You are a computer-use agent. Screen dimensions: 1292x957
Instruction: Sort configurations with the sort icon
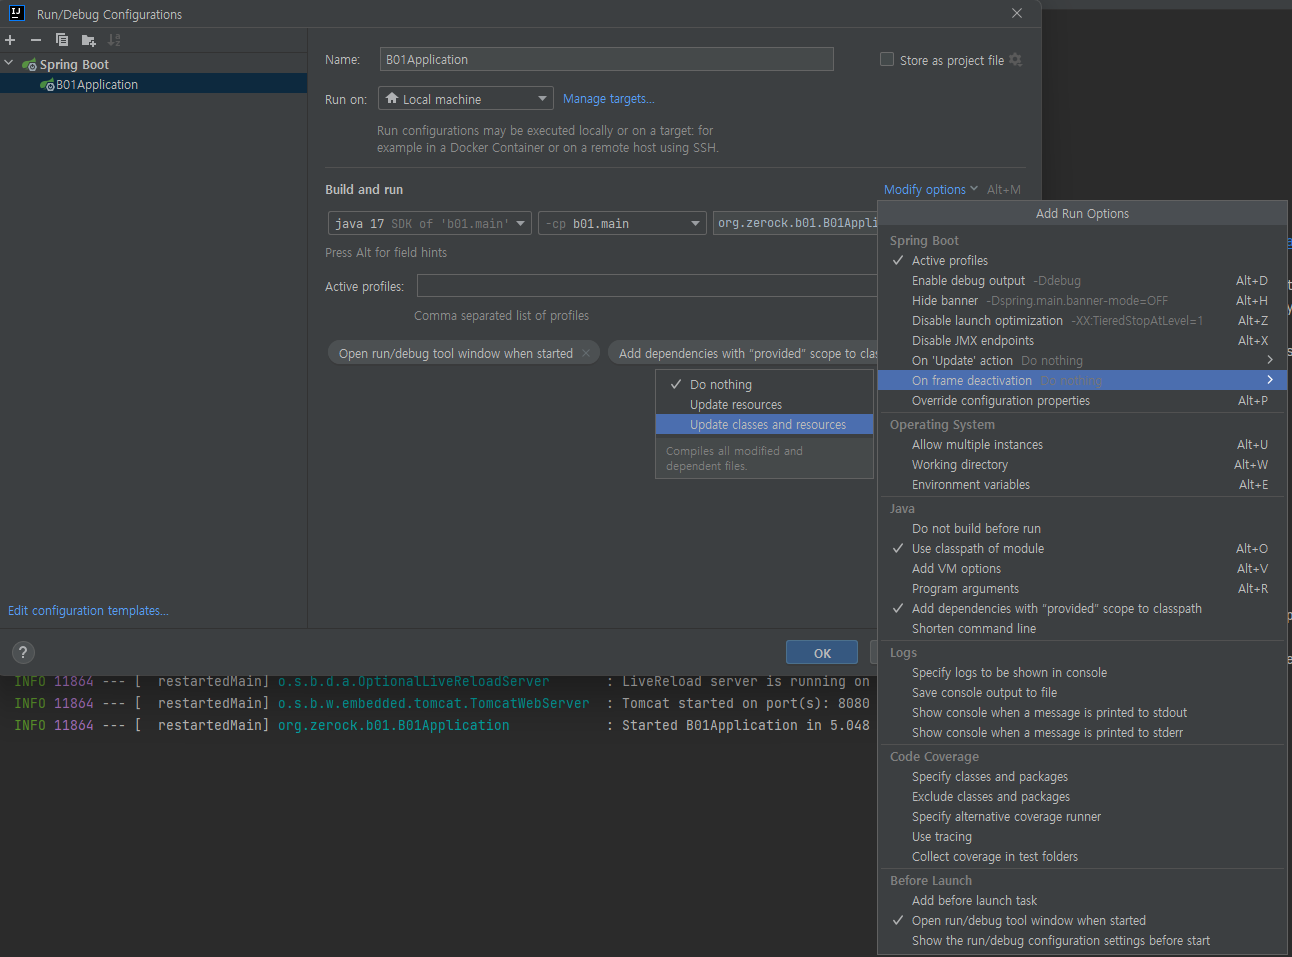coord(114,40)
